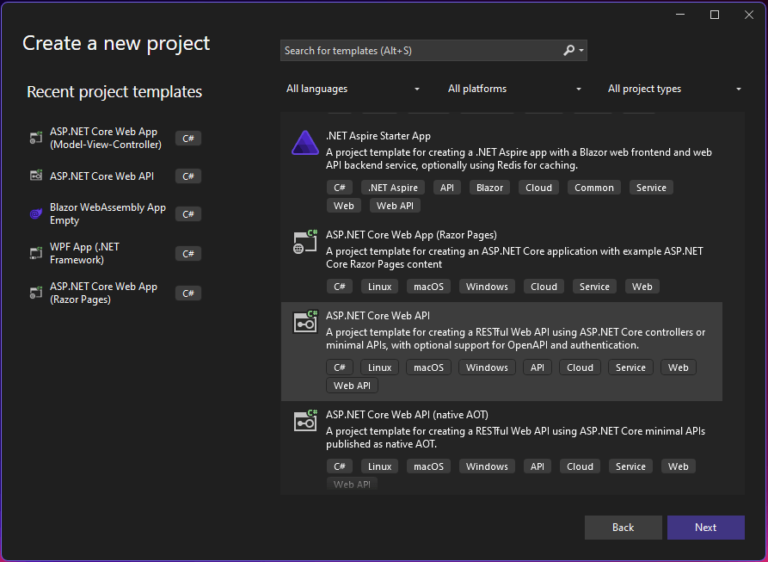Click the search magnifier icon in template search
Image resolution: width=768 pixels, height=562 pixels.
tap(569, 50)
